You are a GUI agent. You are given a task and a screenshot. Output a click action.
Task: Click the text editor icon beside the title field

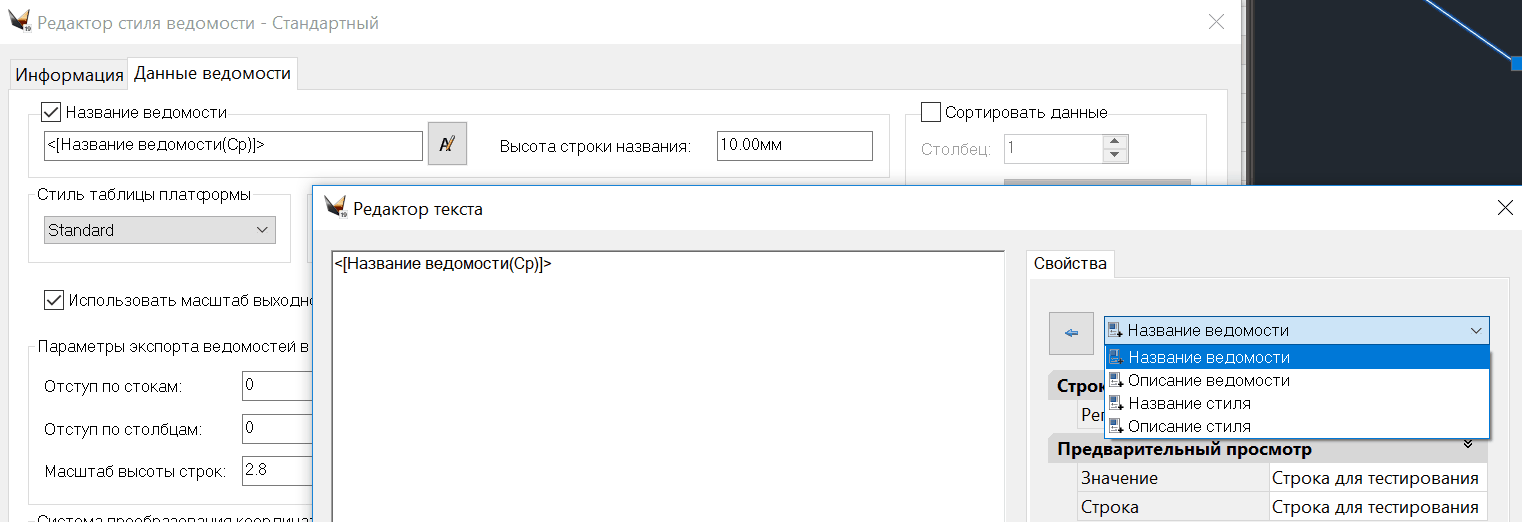click(447, 144)
